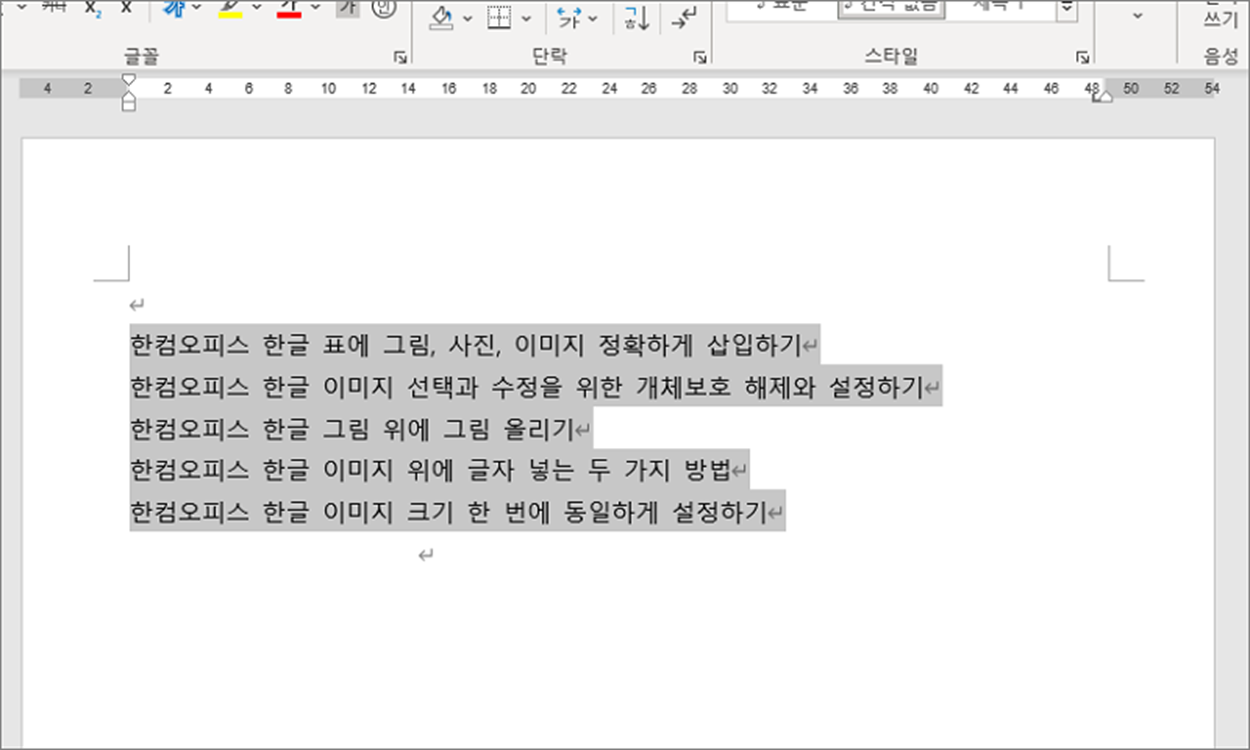Open 스타일 styles pane launcher
This screenshot has height=750, width=1250.
tap(1082, 58)
